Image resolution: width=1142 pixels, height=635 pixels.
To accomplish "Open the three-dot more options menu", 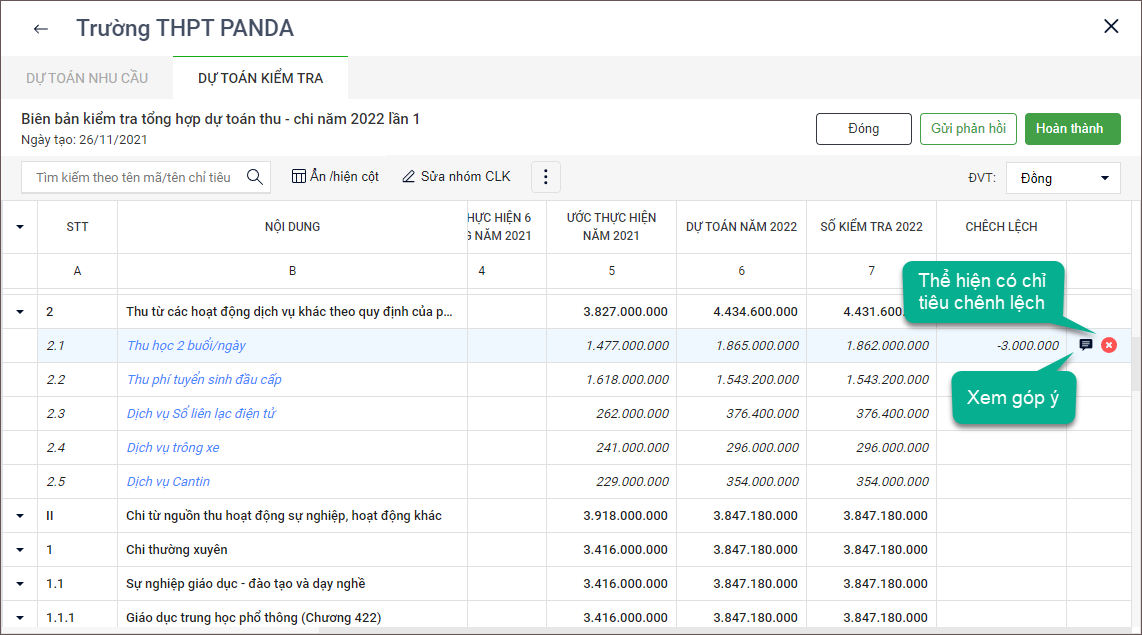I will 546,177.
